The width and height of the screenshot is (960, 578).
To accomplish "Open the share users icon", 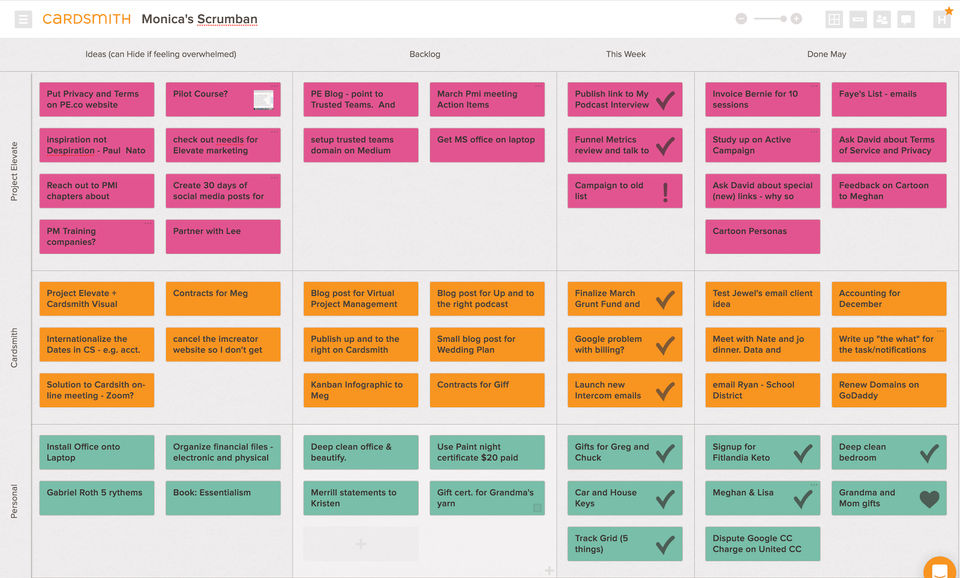I will click(882, 19).
